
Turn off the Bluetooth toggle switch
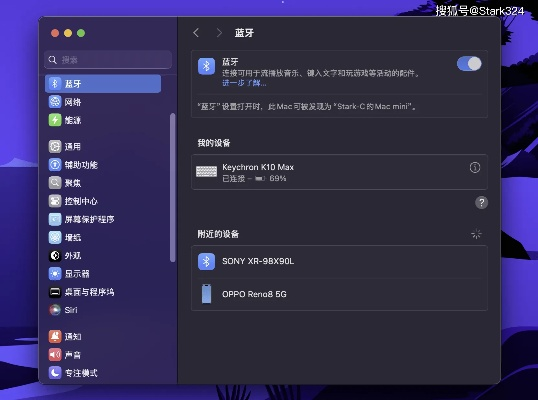(469, 64)
